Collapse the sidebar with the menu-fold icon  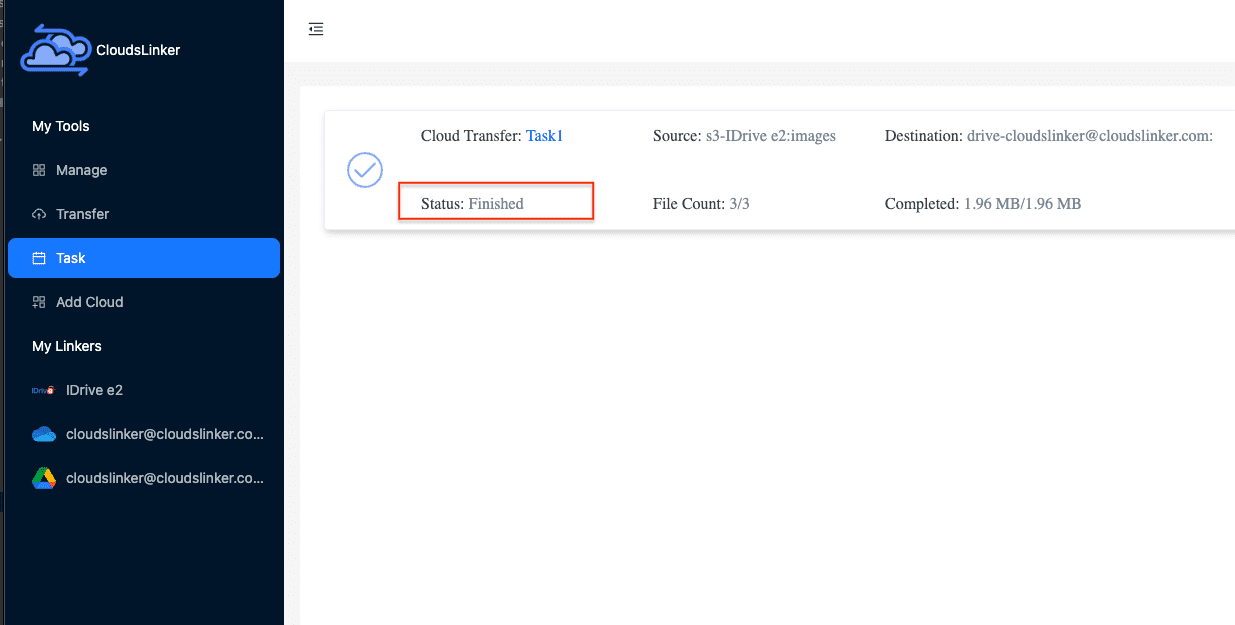316,29
